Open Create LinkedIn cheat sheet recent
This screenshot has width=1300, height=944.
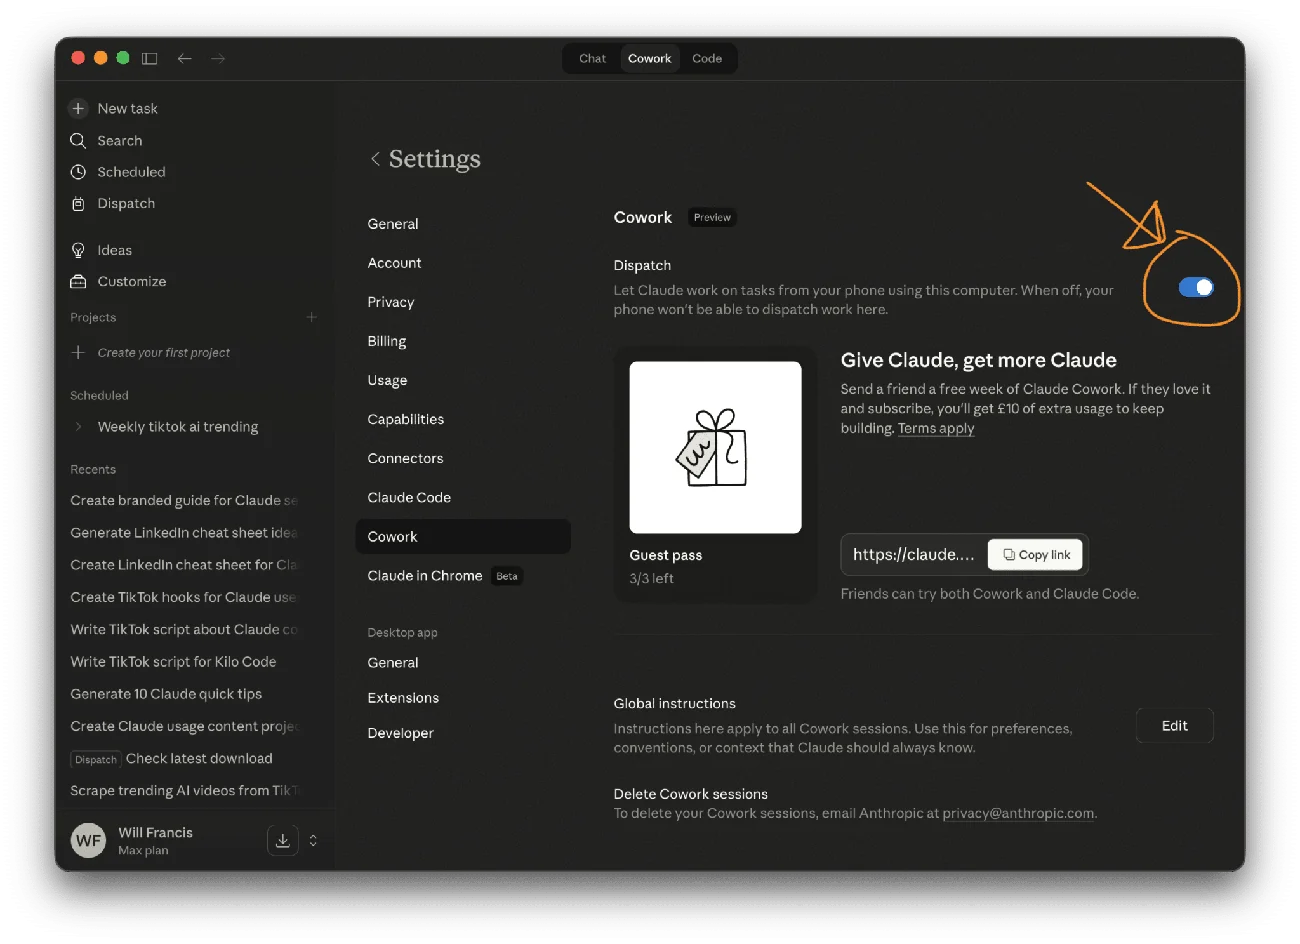coord(184,565)
